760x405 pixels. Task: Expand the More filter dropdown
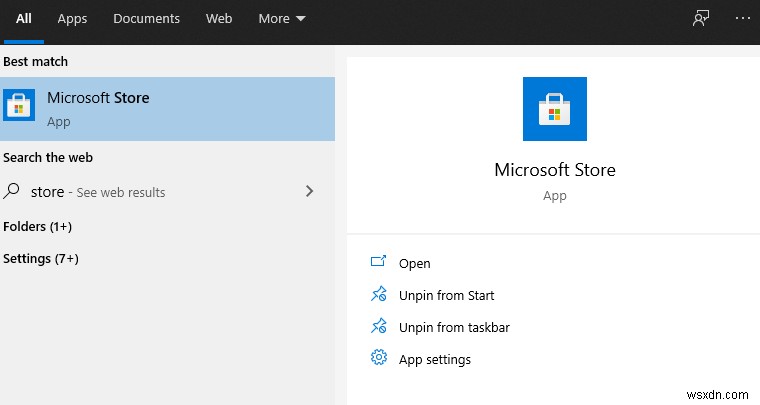[281, 19]
